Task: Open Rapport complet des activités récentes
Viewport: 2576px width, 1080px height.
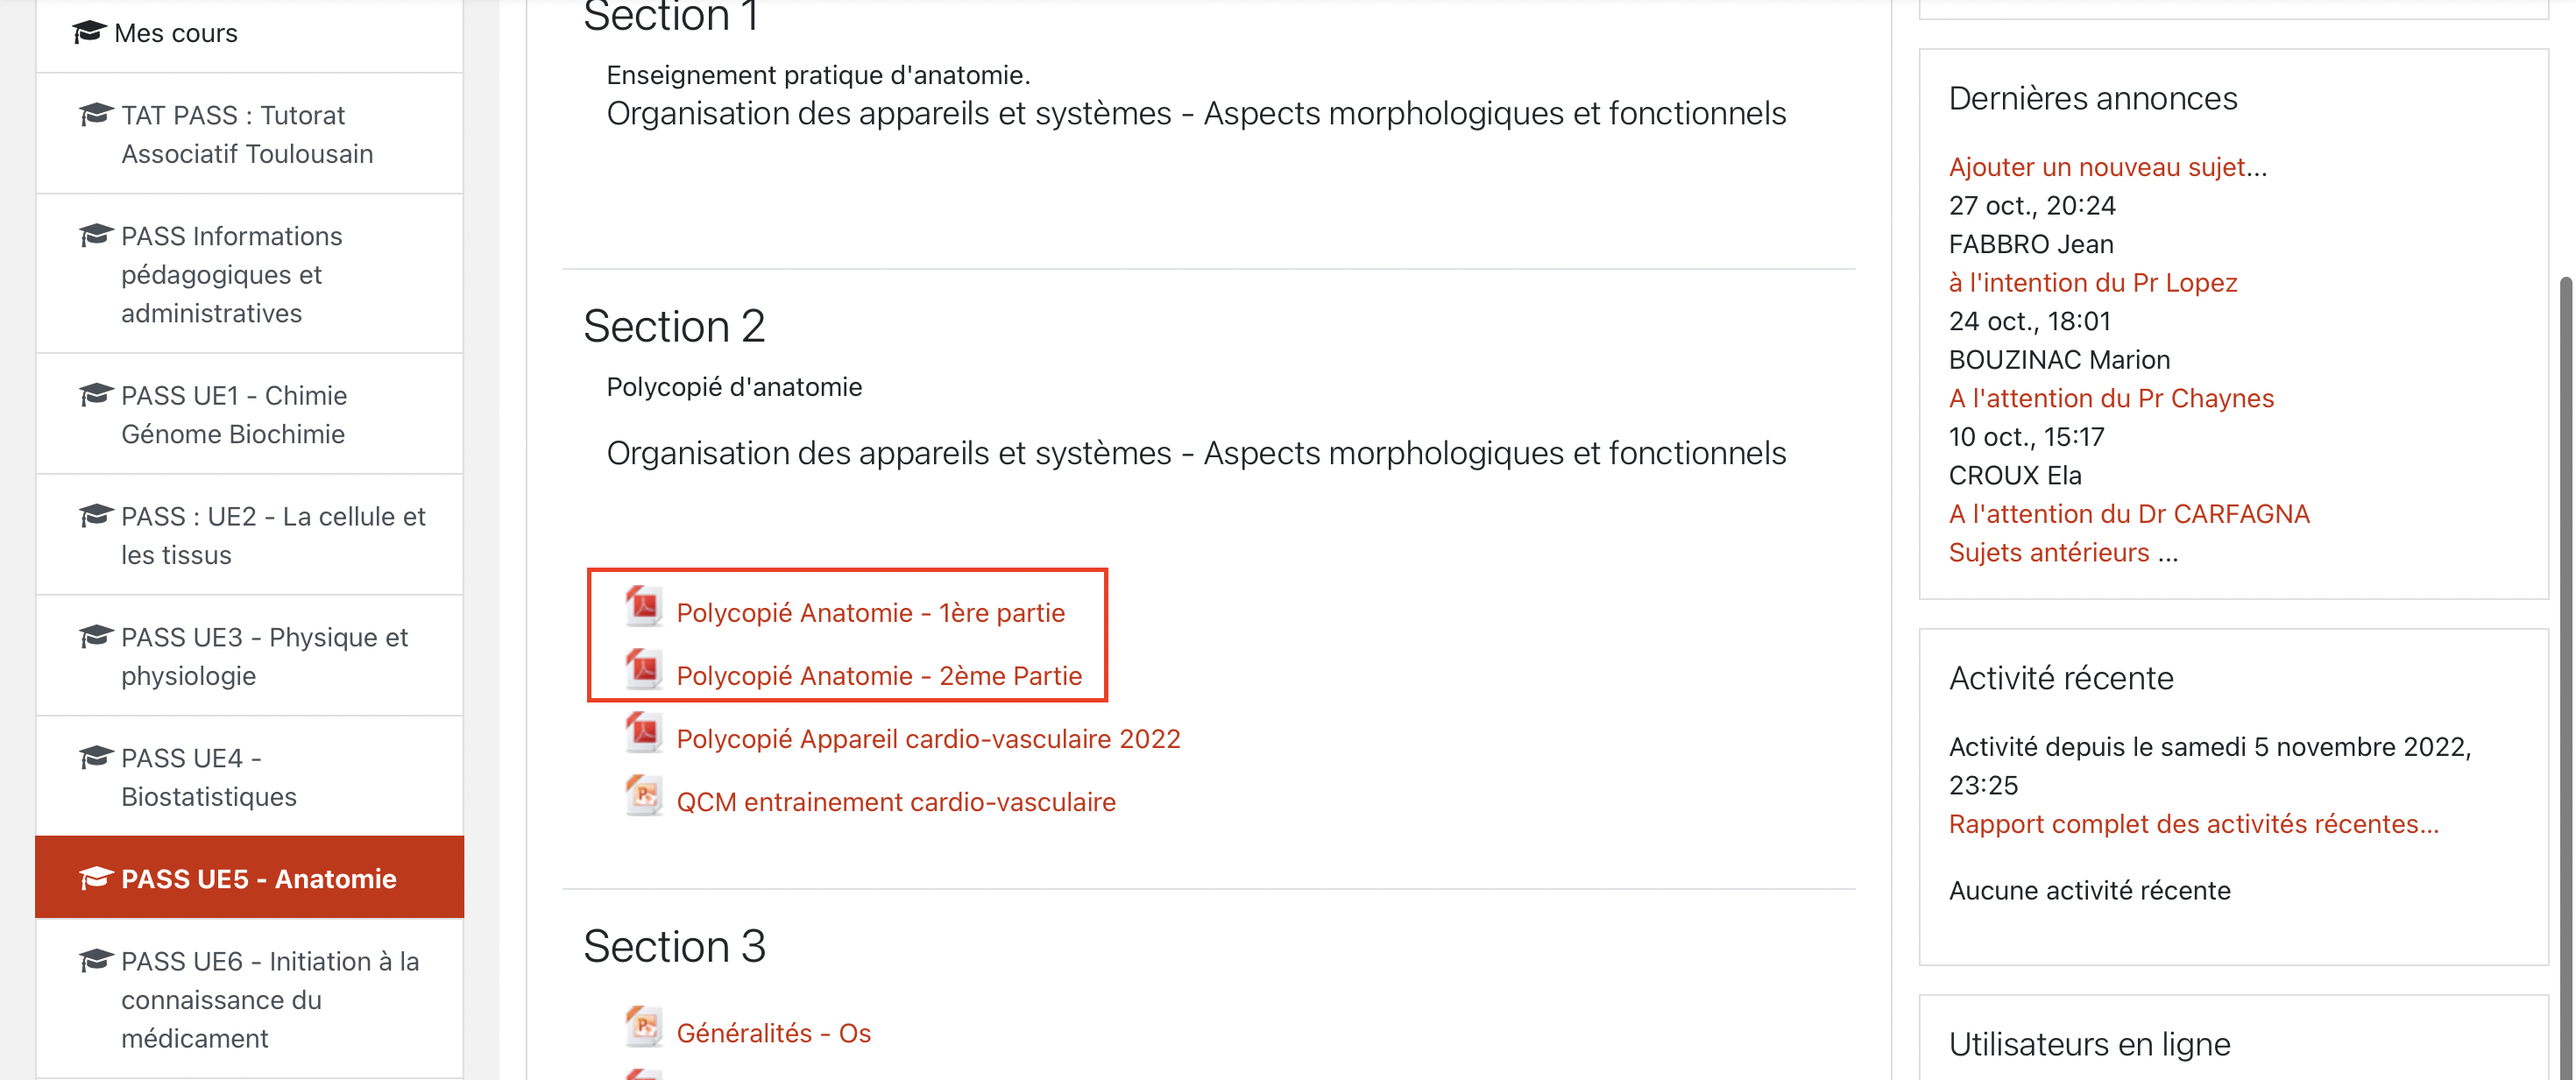Action: point(2193,824)
